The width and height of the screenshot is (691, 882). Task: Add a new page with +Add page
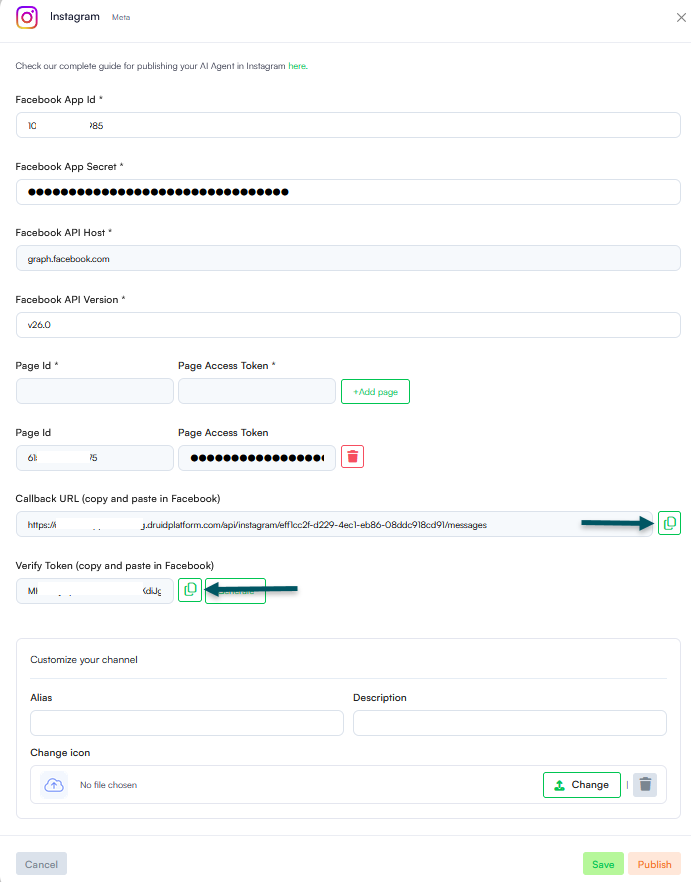click(x=375, y=392)
